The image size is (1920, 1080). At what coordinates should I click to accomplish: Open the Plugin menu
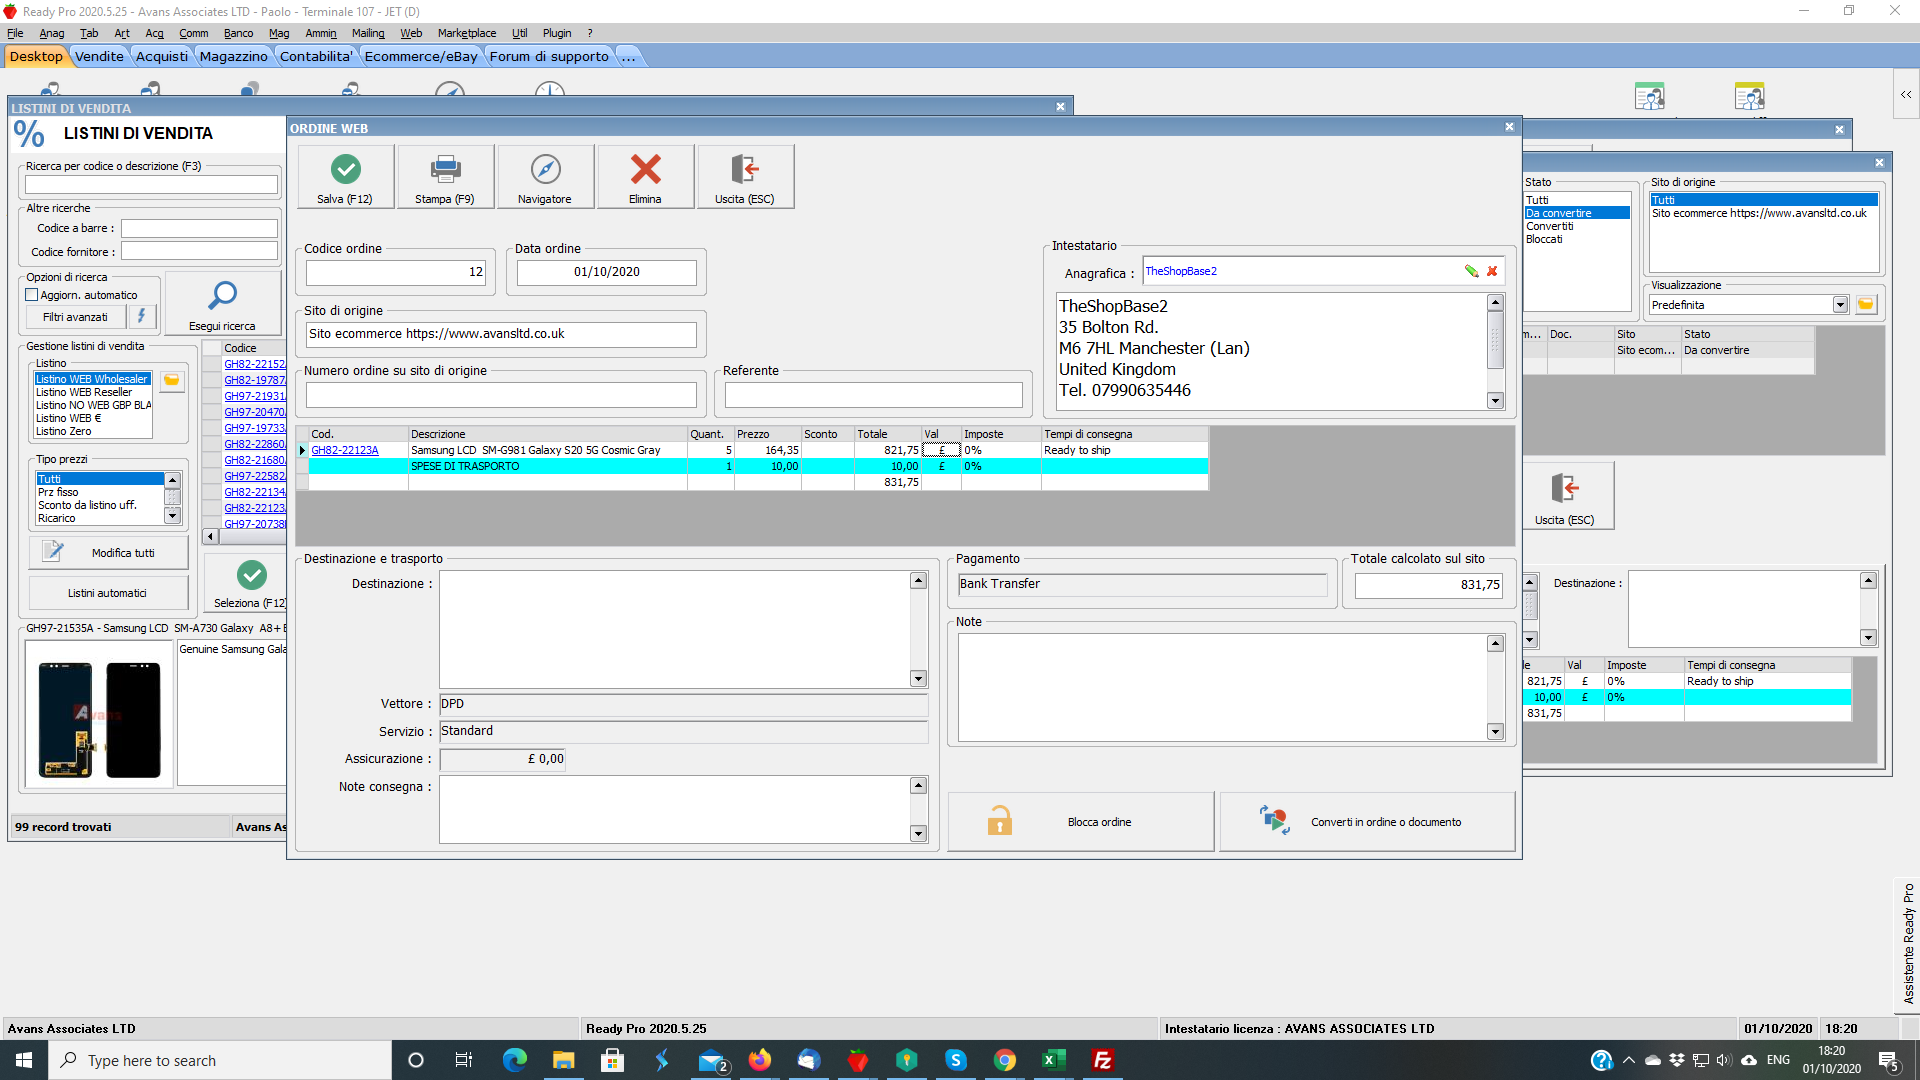coord(557,33)
